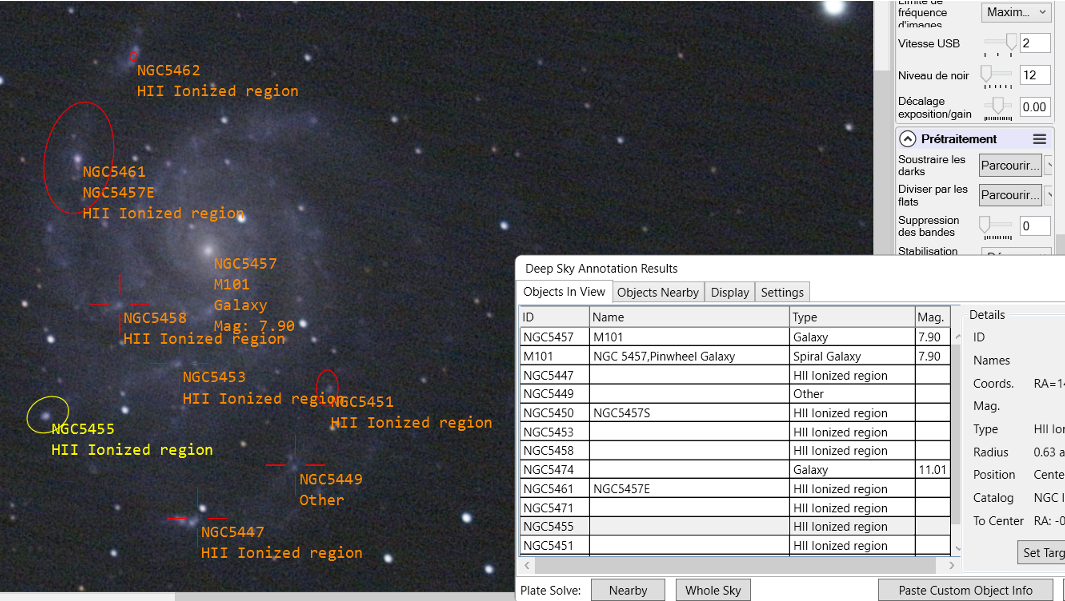This screenshot has height=601, width=1065.
Task: Sort by the Type column header
Action: [x=852, y=317]
